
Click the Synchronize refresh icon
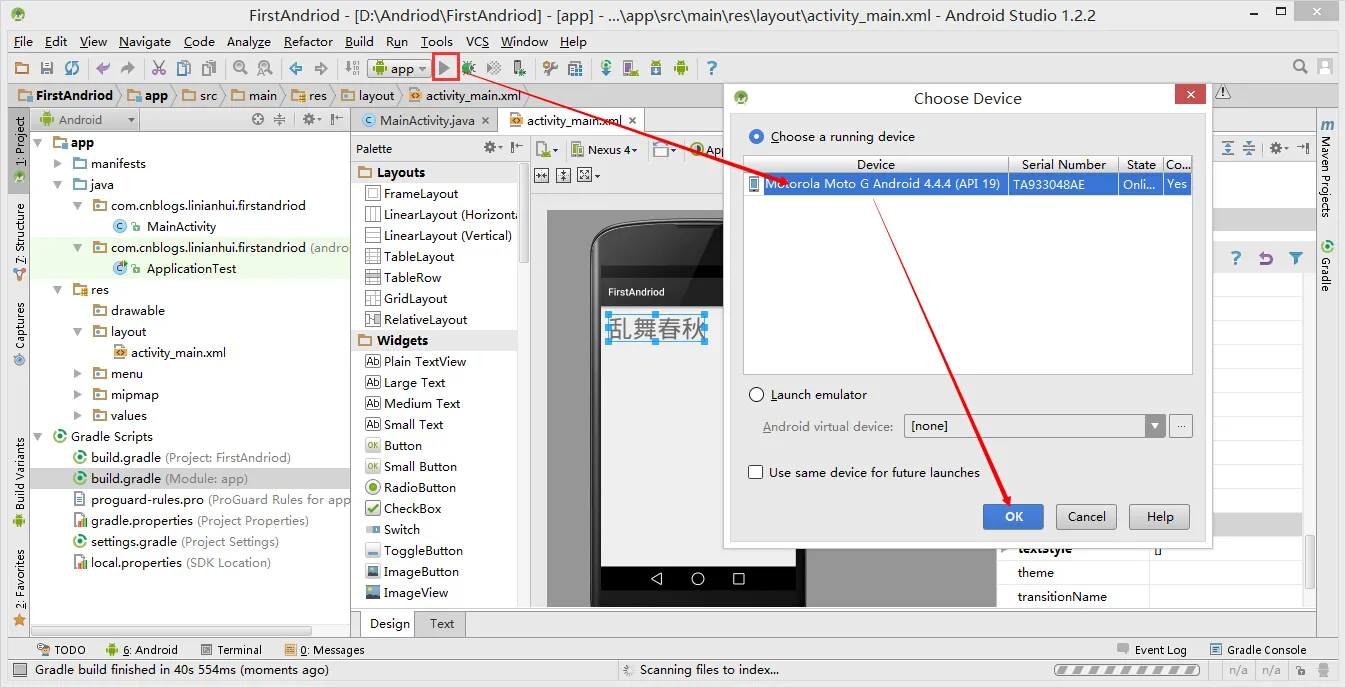[72, 68]
